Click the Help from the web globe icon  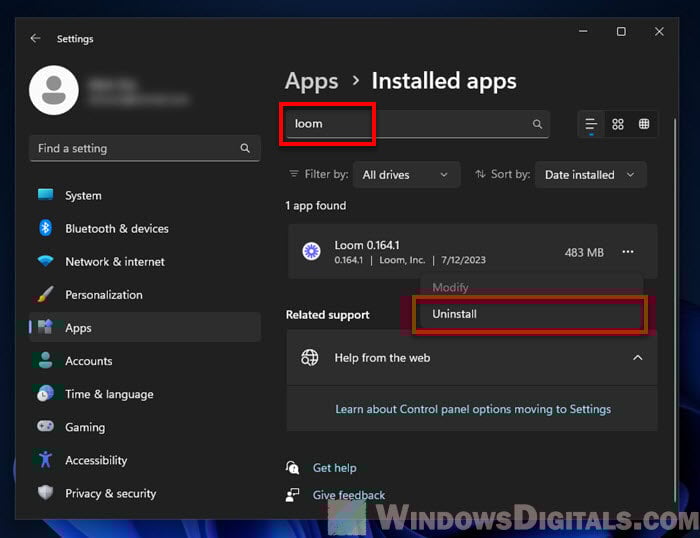coord(310,358)
